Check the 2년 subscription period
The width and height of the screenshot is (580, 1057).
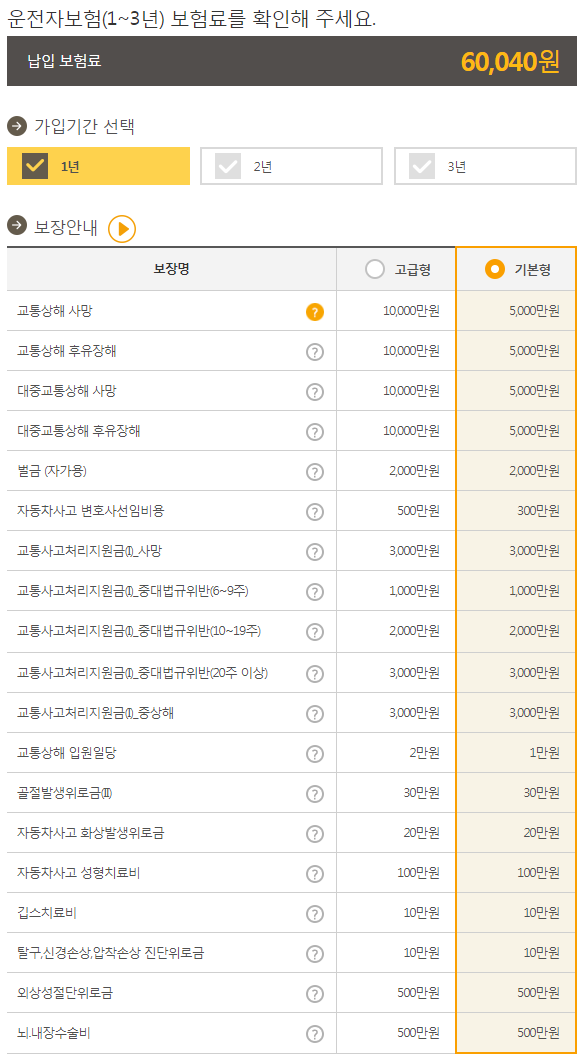(x=228, y=166)
